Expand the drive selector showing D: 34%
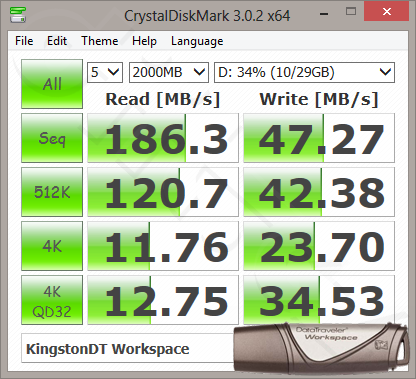416x379 pixels. pos(304,72)
